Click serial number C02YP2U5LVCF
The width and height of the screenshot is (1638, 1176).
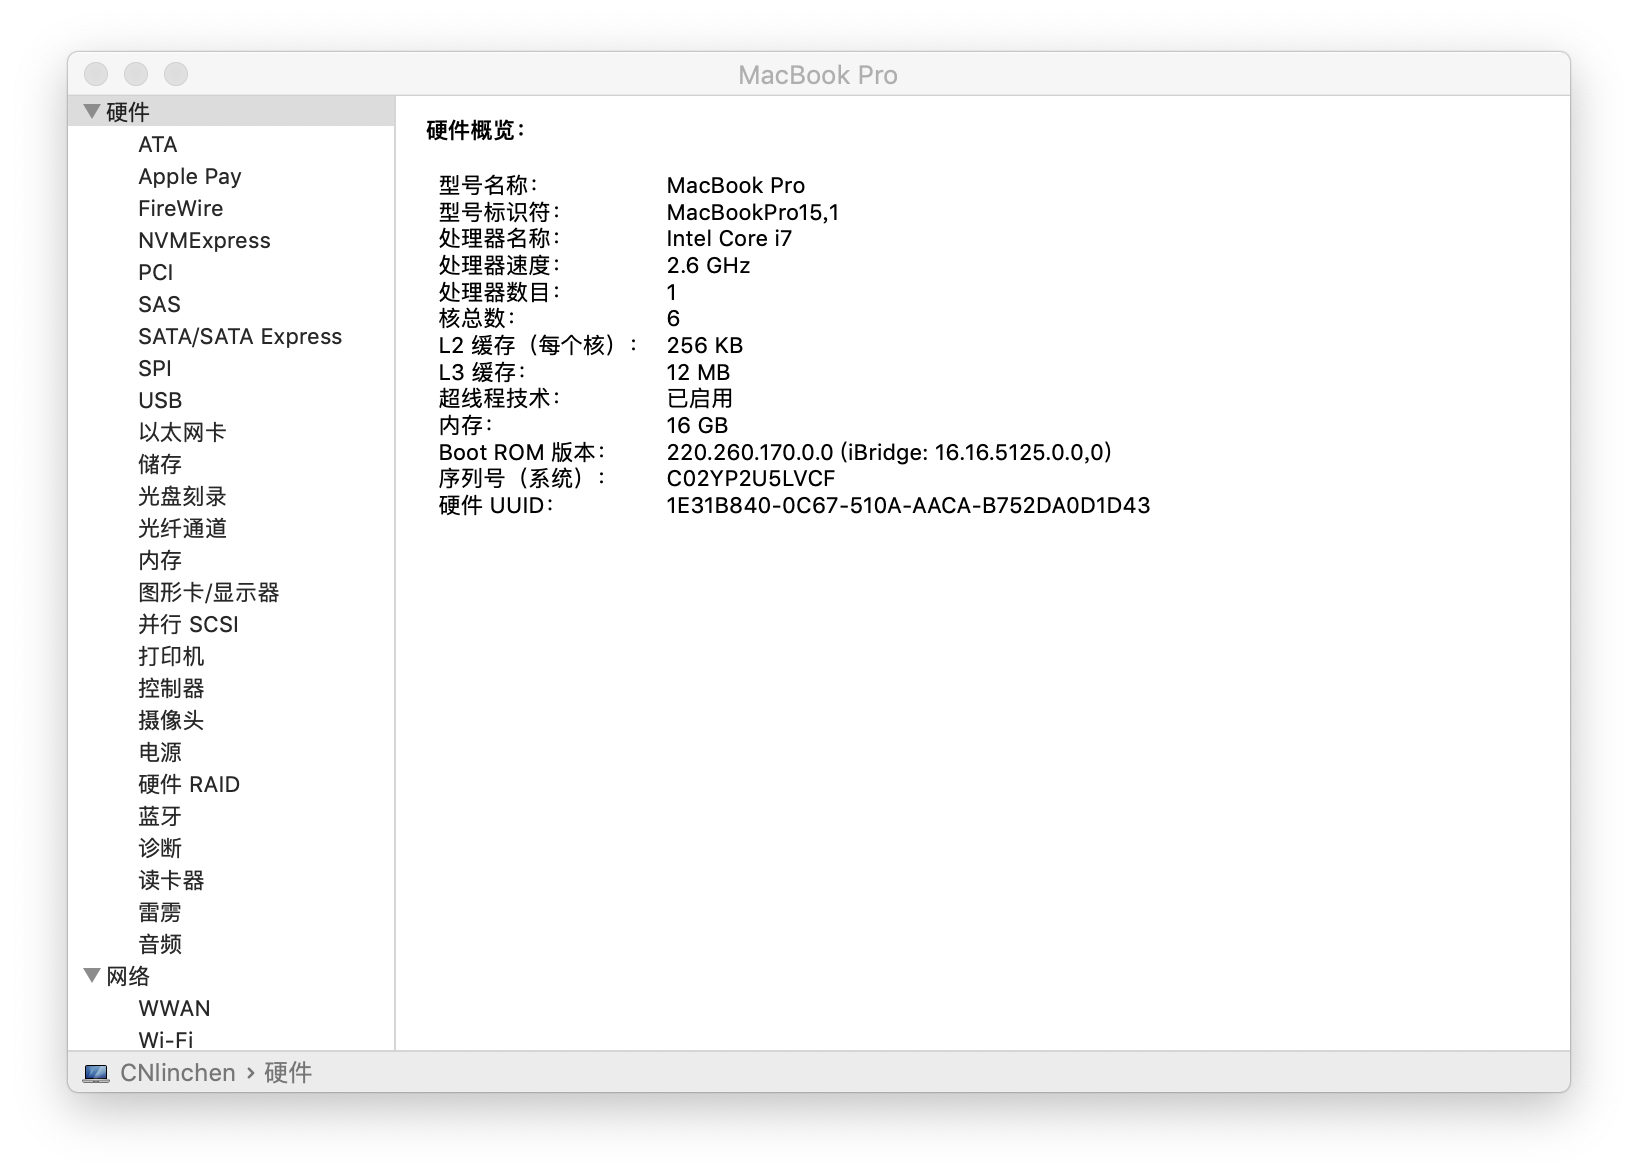(x=751, y=478)
